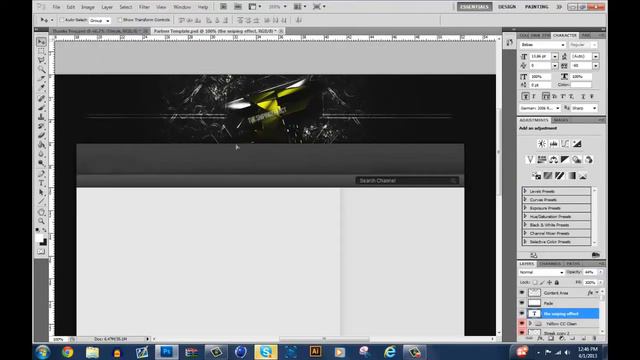The height and width of the screenshot is (360, 640).
Task: Select the Crop tool
Action: [41, 79]
